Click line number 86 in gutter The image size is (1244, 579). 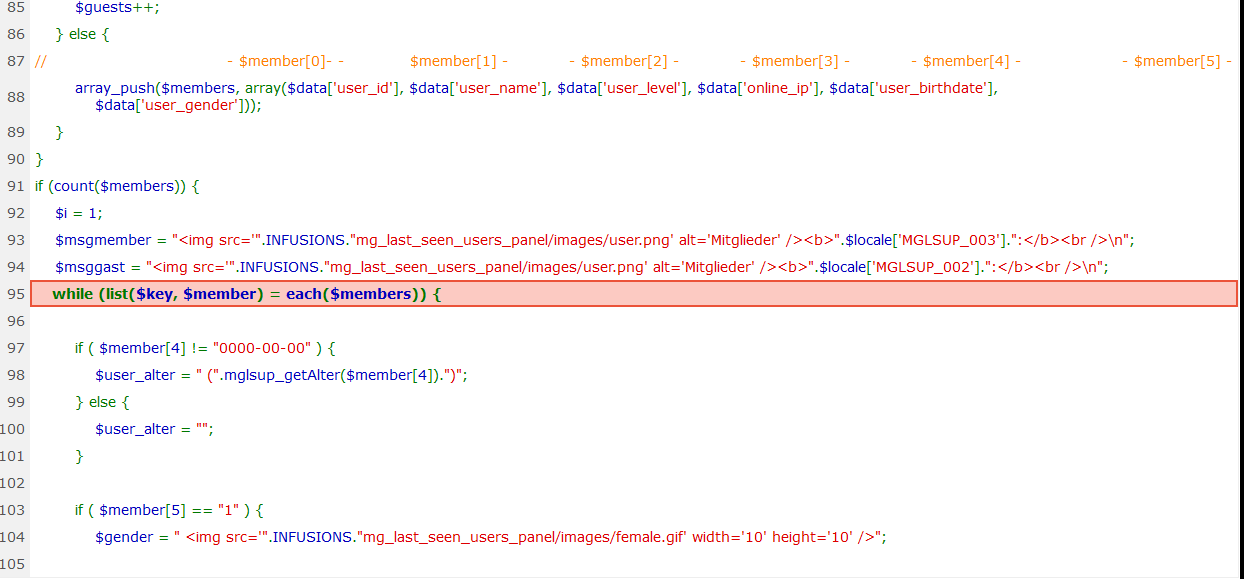point(15,34)
